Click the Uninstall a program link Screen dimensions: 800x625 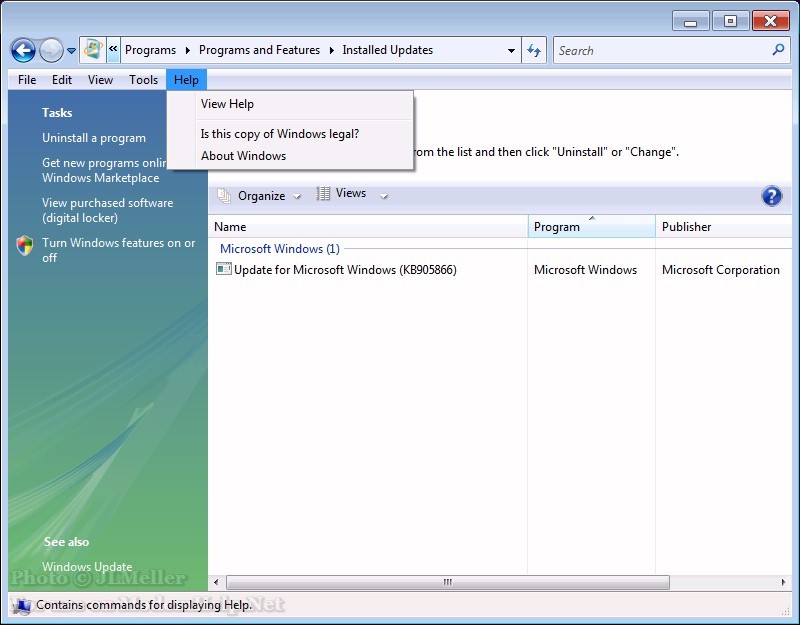point(94,138)
